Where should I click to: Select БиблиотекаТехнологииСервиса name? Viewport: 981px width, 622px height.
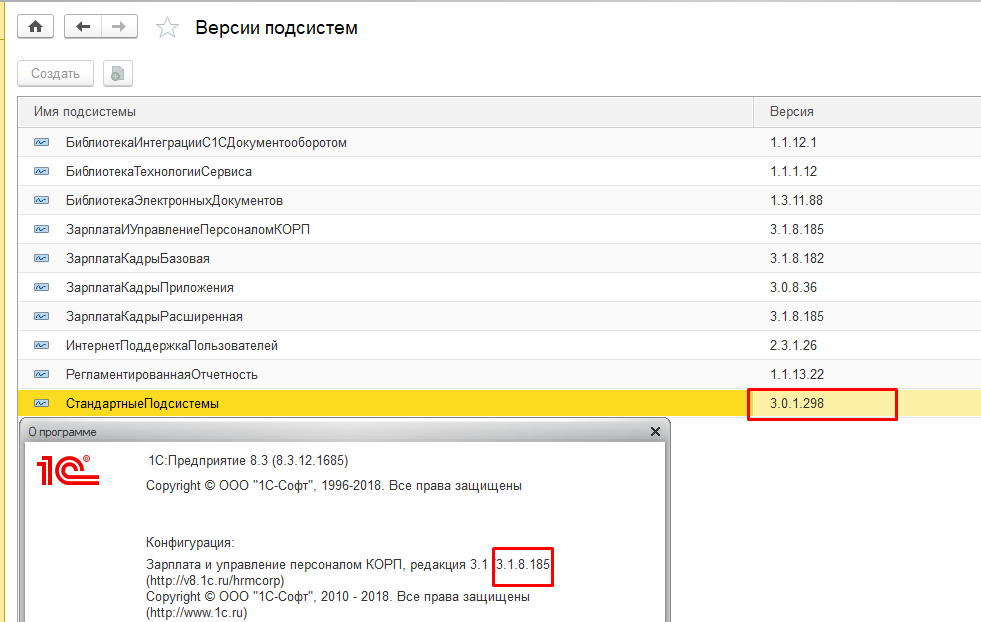click(x=159, y=171)
